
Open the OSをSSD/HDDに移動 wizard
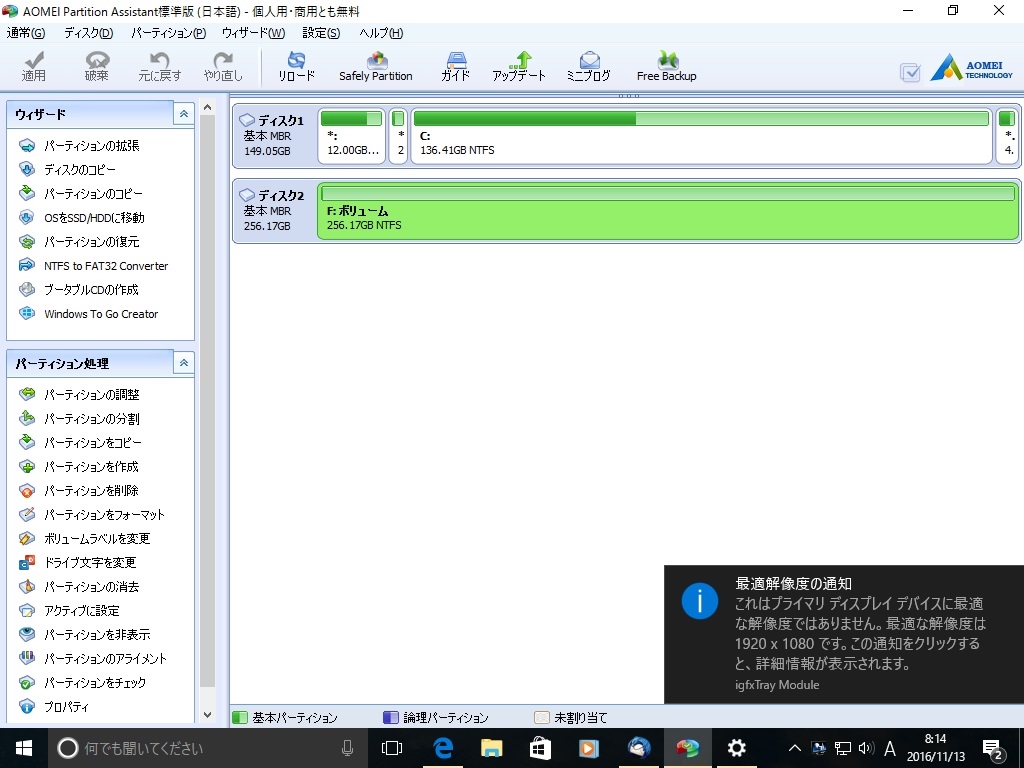click(82, 218)
